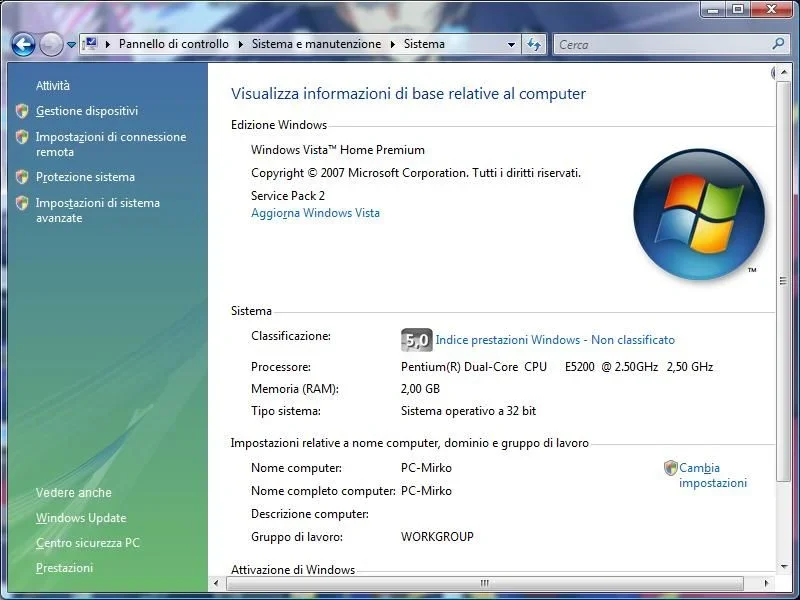Open Windows Update in Vedere anche
The image size is (800, 600).
[x=81, y=518]
